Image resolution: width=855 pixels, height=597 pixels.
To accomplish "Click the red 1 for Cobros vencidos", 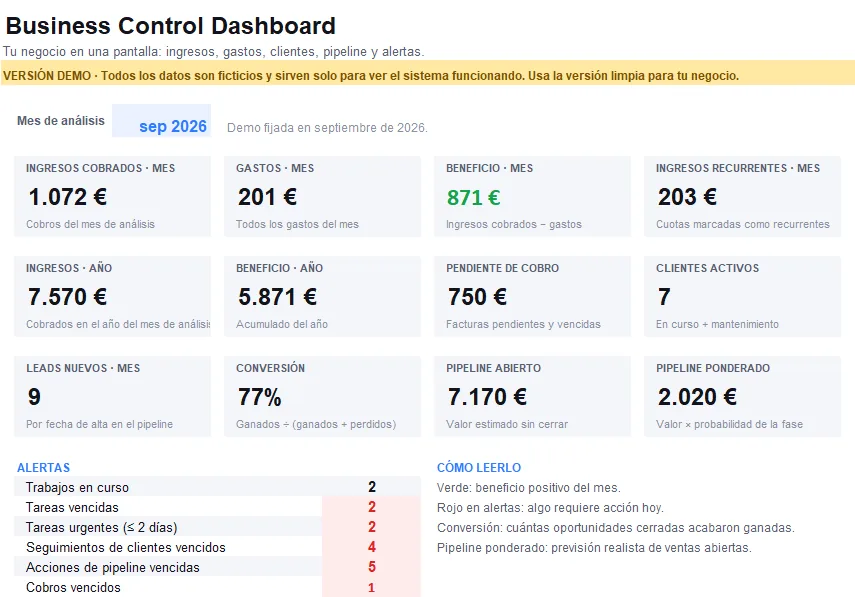I will pos(372,587).
